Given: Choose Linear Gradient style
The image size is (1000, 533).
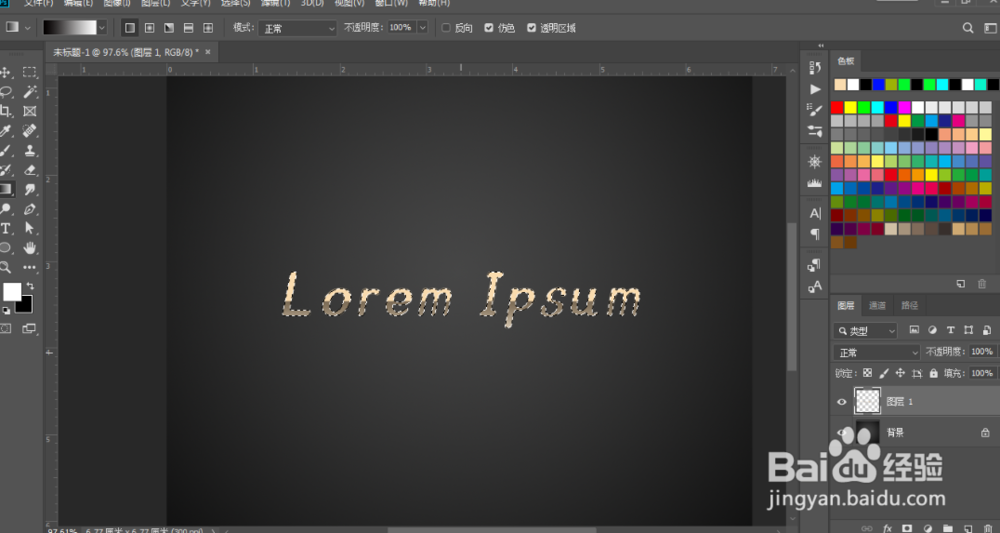Looking at the screenshot, I should 130,28.
